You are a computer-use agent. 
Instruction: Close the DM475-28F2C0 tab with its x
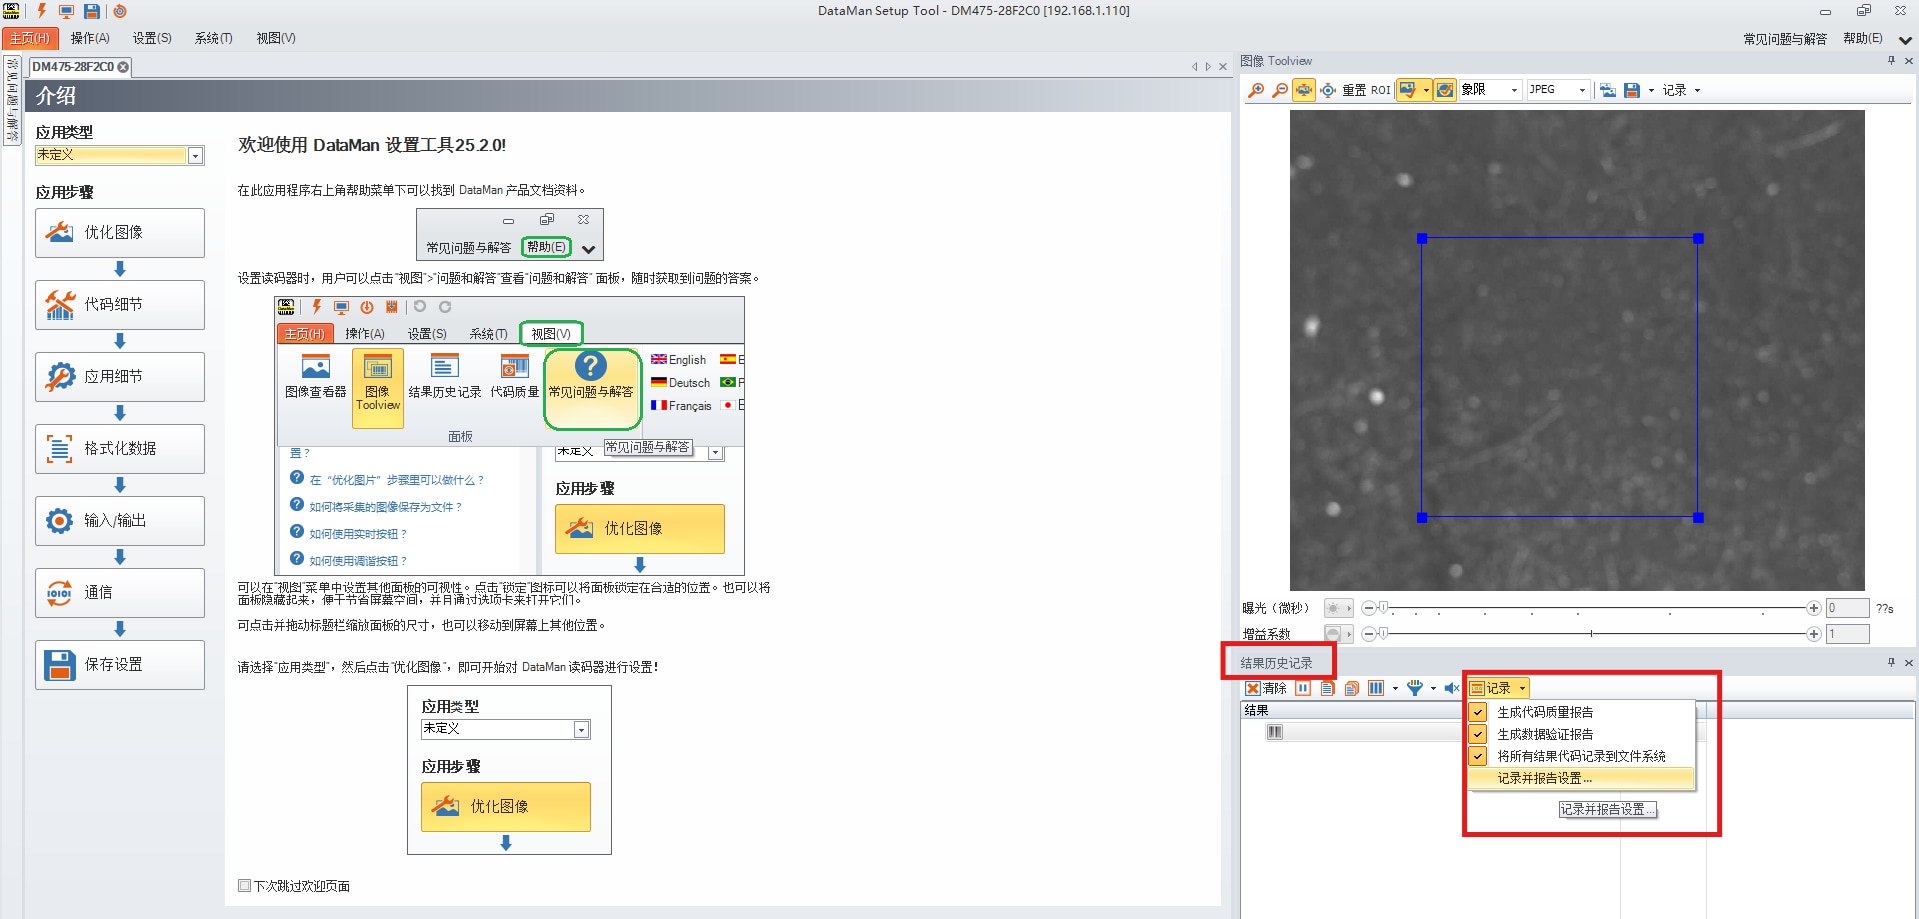(x=123, y=67)
